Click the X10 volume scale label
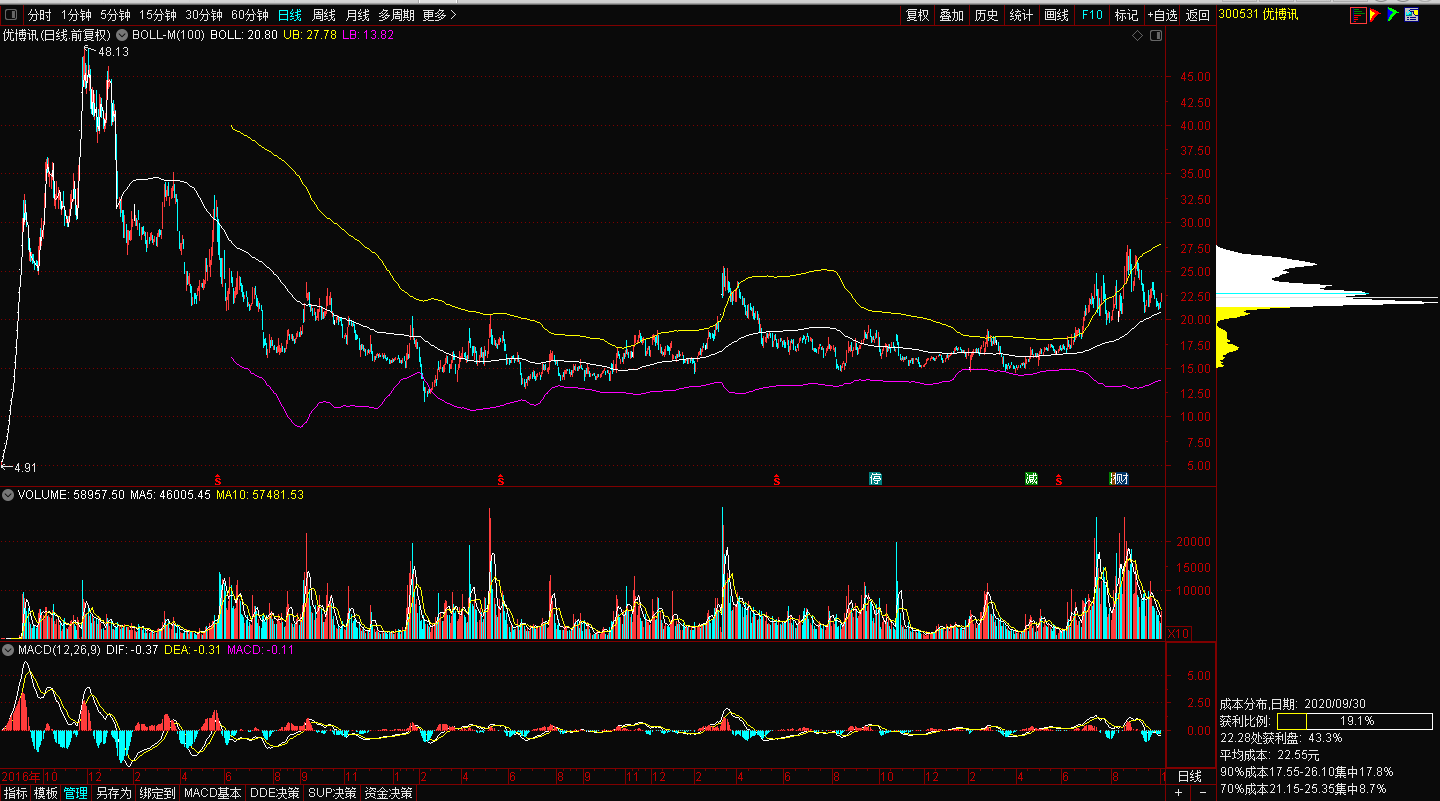The width and height of the screenshot is (1440, 801). coord(1180,633)
